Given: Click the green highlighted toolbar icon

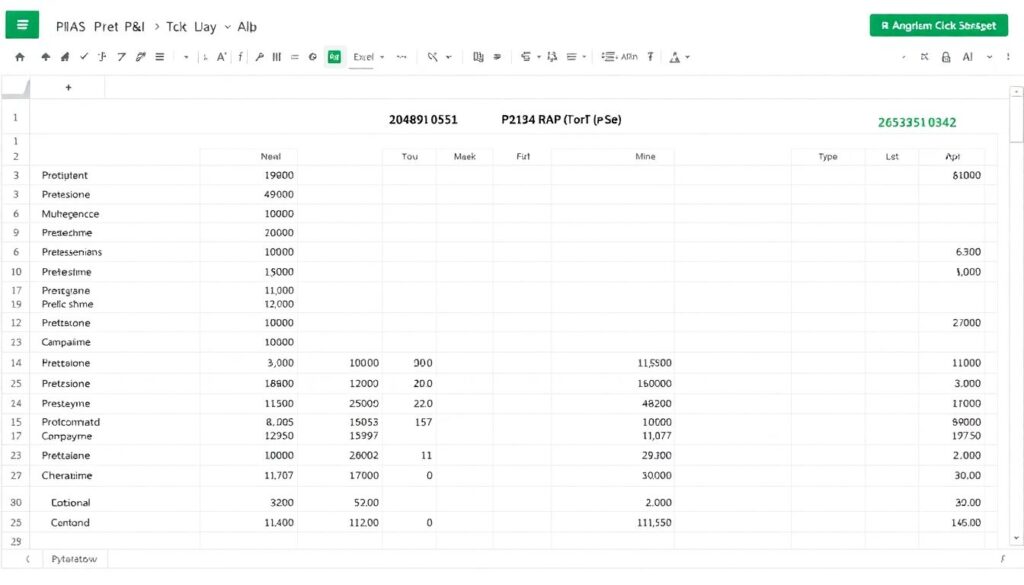Looking at the screenshot, I should (x=334, y=58).
